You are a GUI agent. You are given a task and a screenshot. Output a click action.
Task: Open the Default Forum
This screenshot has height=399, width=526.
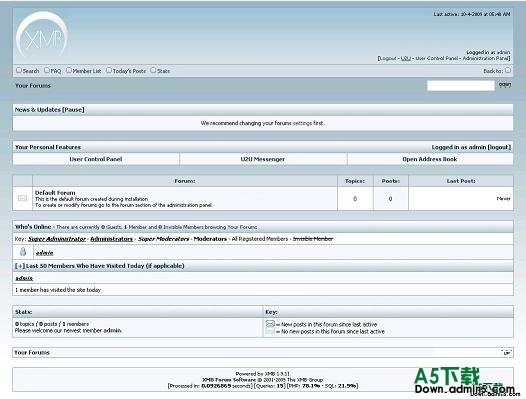55,193
